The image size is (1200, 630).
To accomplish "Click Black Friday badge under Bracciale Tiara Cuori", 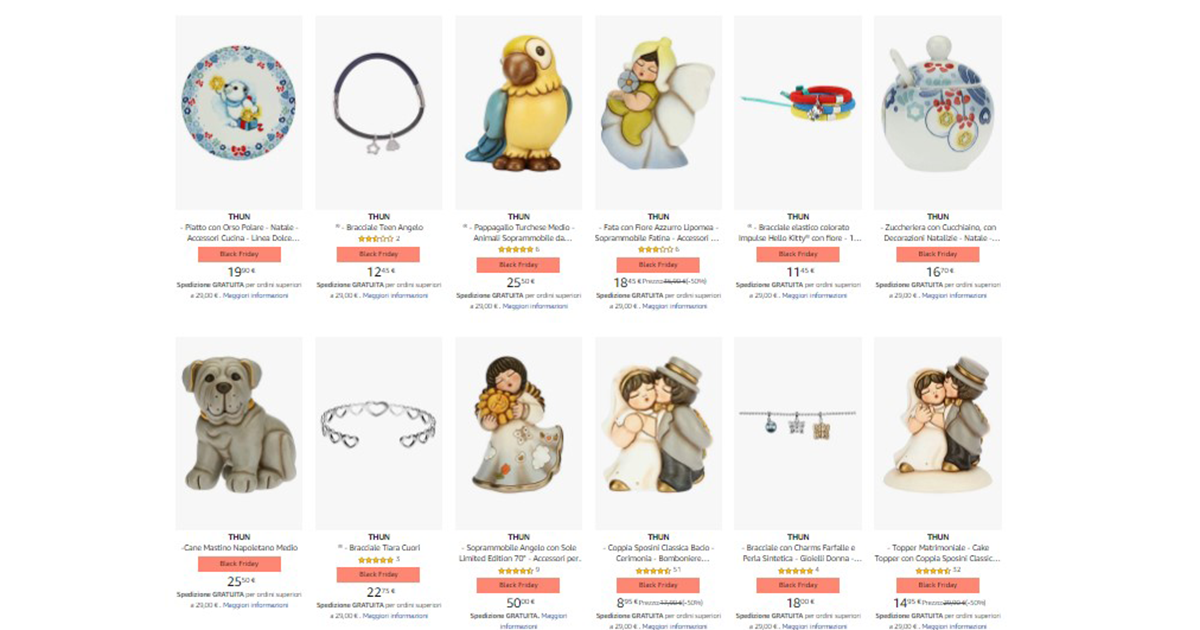I will [x=379, y=574].
